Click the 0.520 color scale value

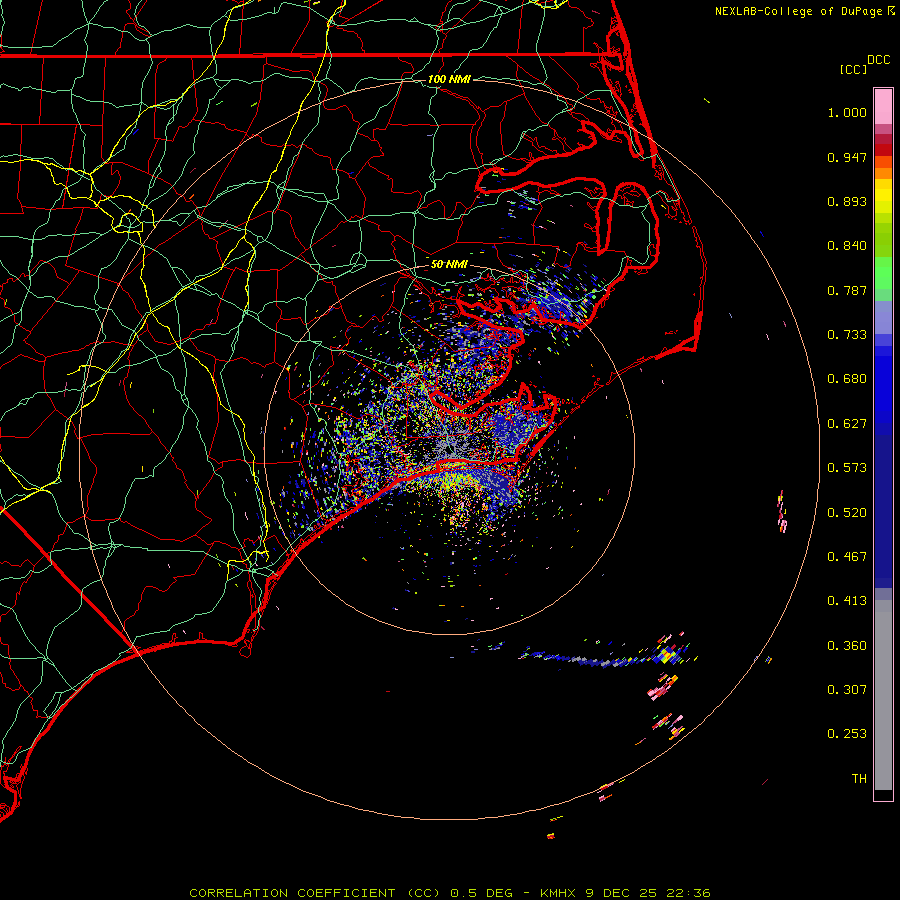click(847, 513)
